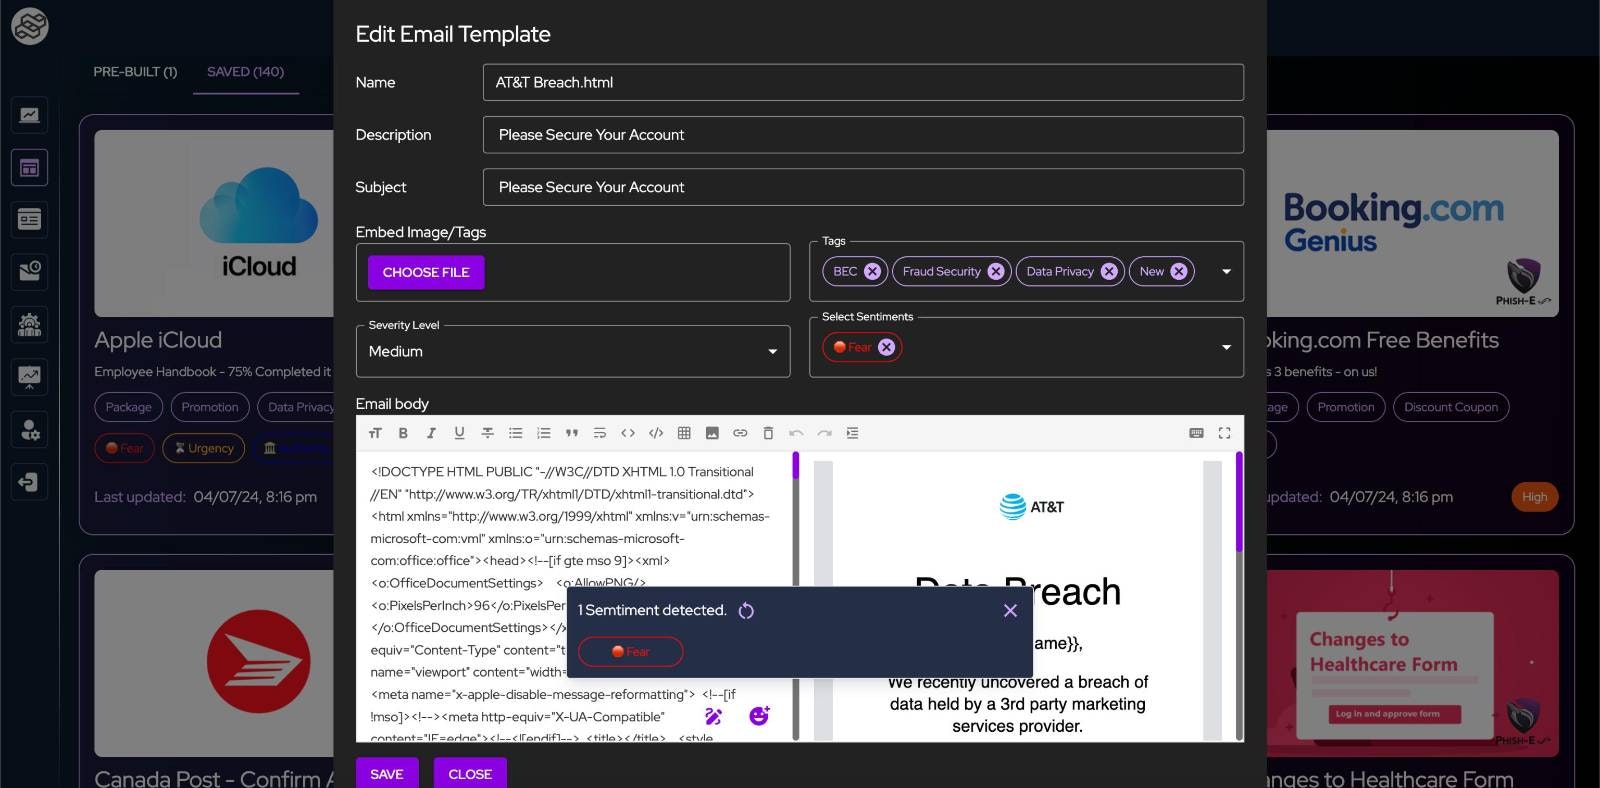1600x788 pixels.
Task: Expand the Tags dropdown arrow
Action: (x=1226, y=271)
